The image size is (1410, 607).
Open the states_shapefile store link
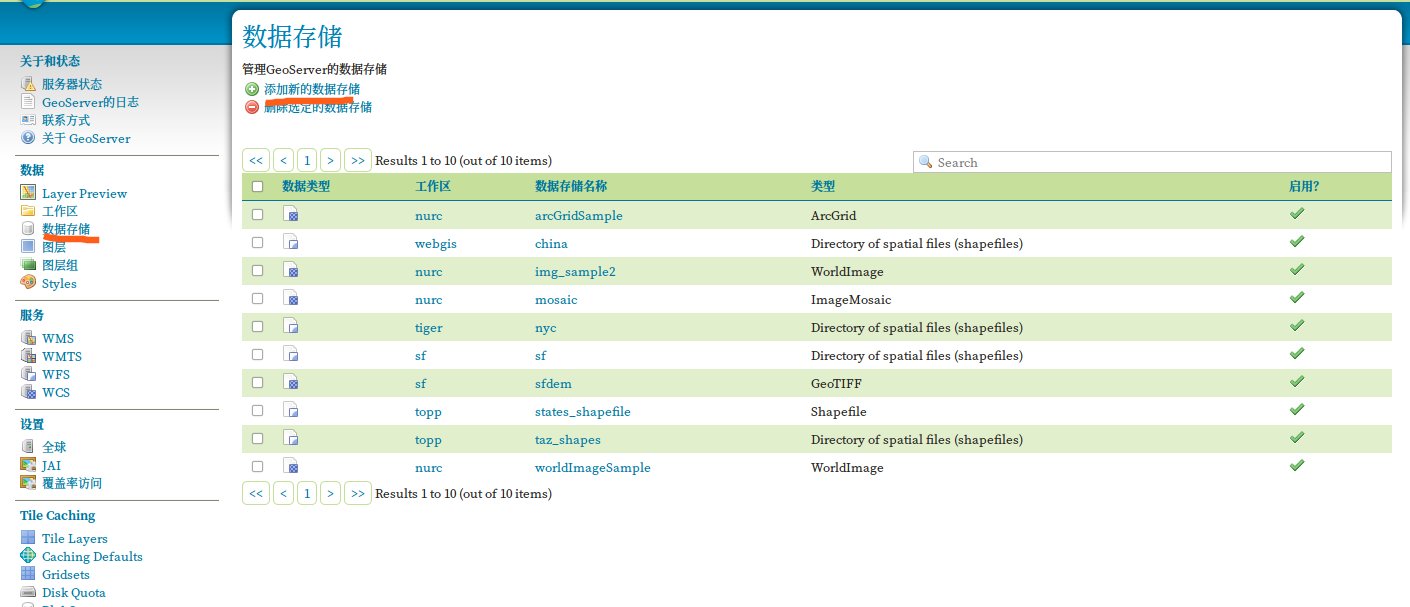[583, 411]
